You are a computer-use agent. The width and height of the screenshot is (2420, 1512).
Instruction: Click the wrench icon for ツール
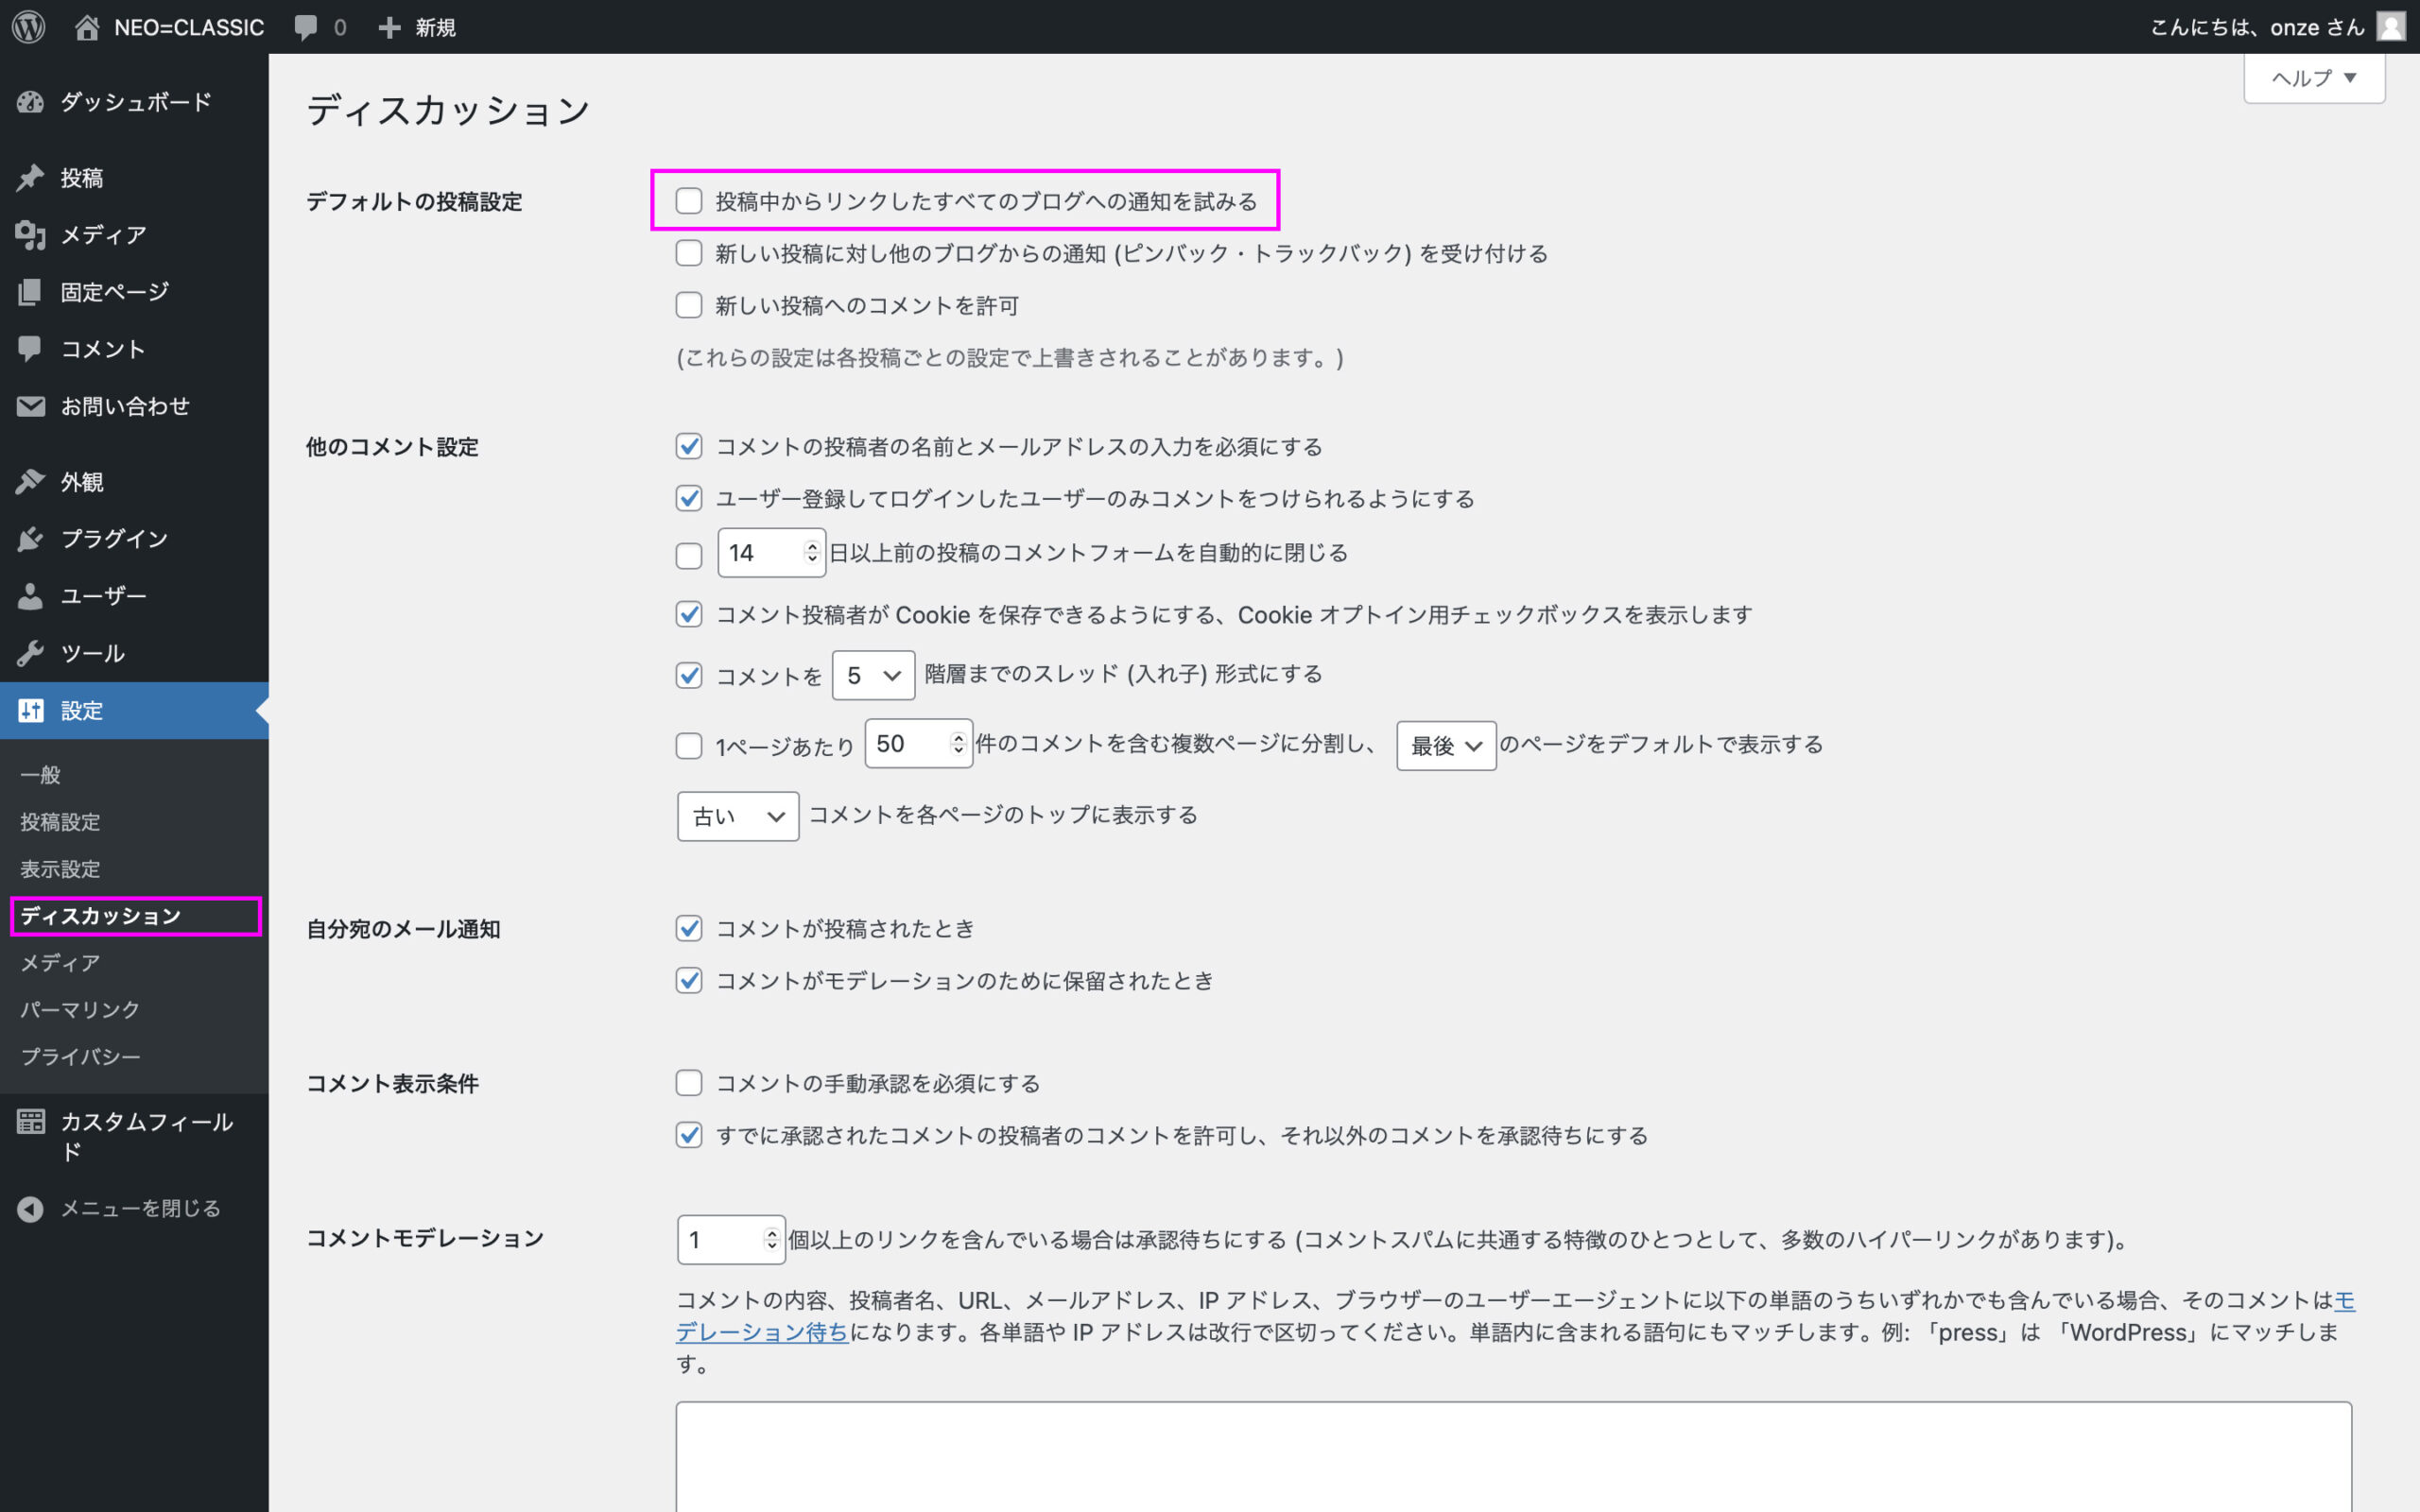pos(30,653)
